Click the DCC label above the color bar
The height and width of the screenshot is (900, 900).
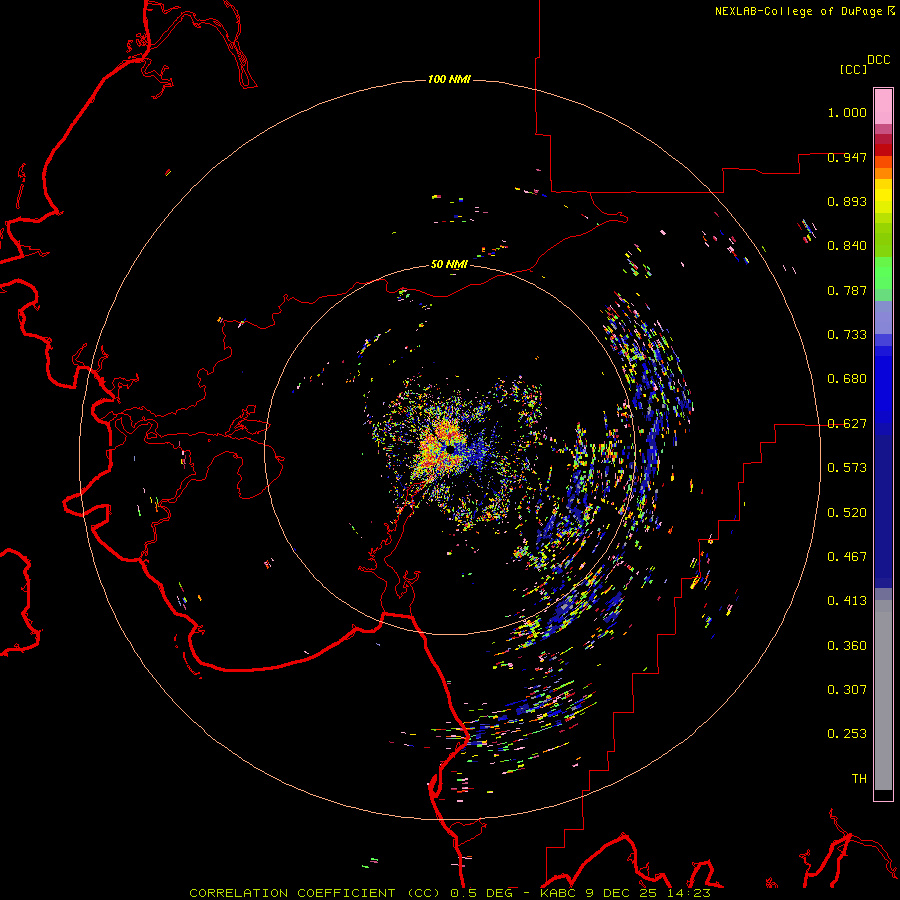pyautogui.click(x=878, y=60)
